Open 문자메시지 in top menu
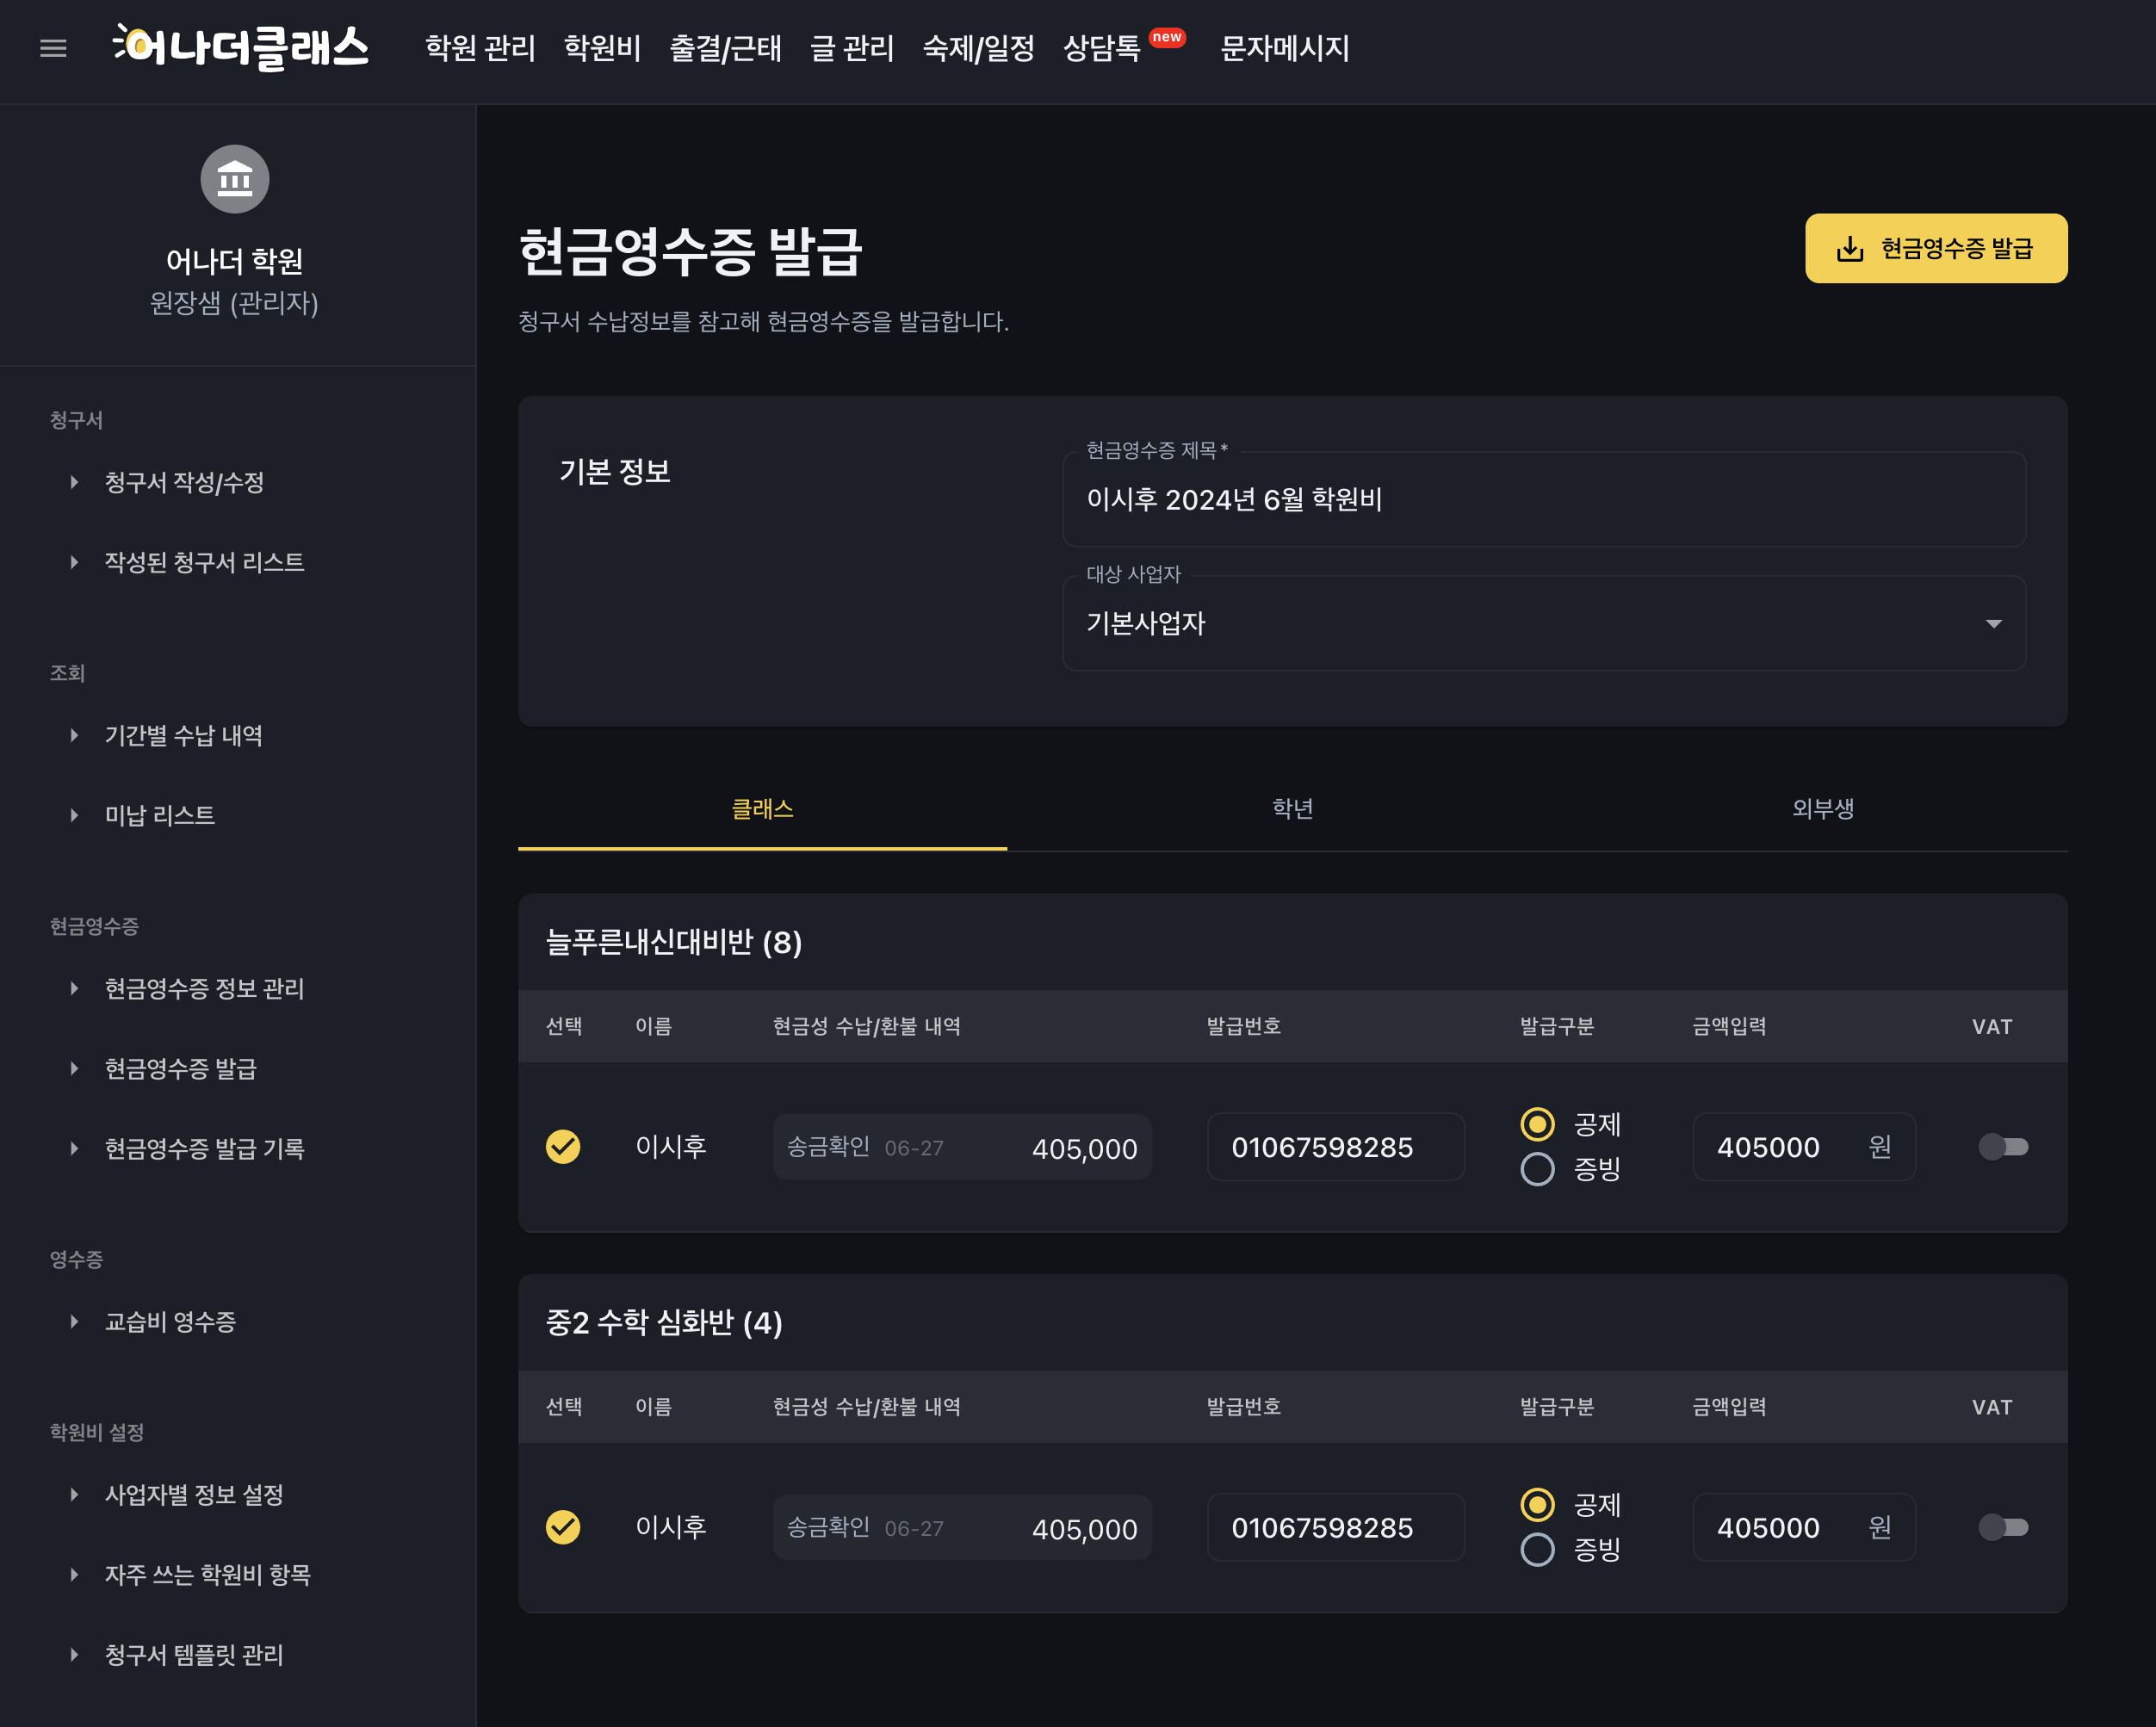 [x=1285, y=48]
